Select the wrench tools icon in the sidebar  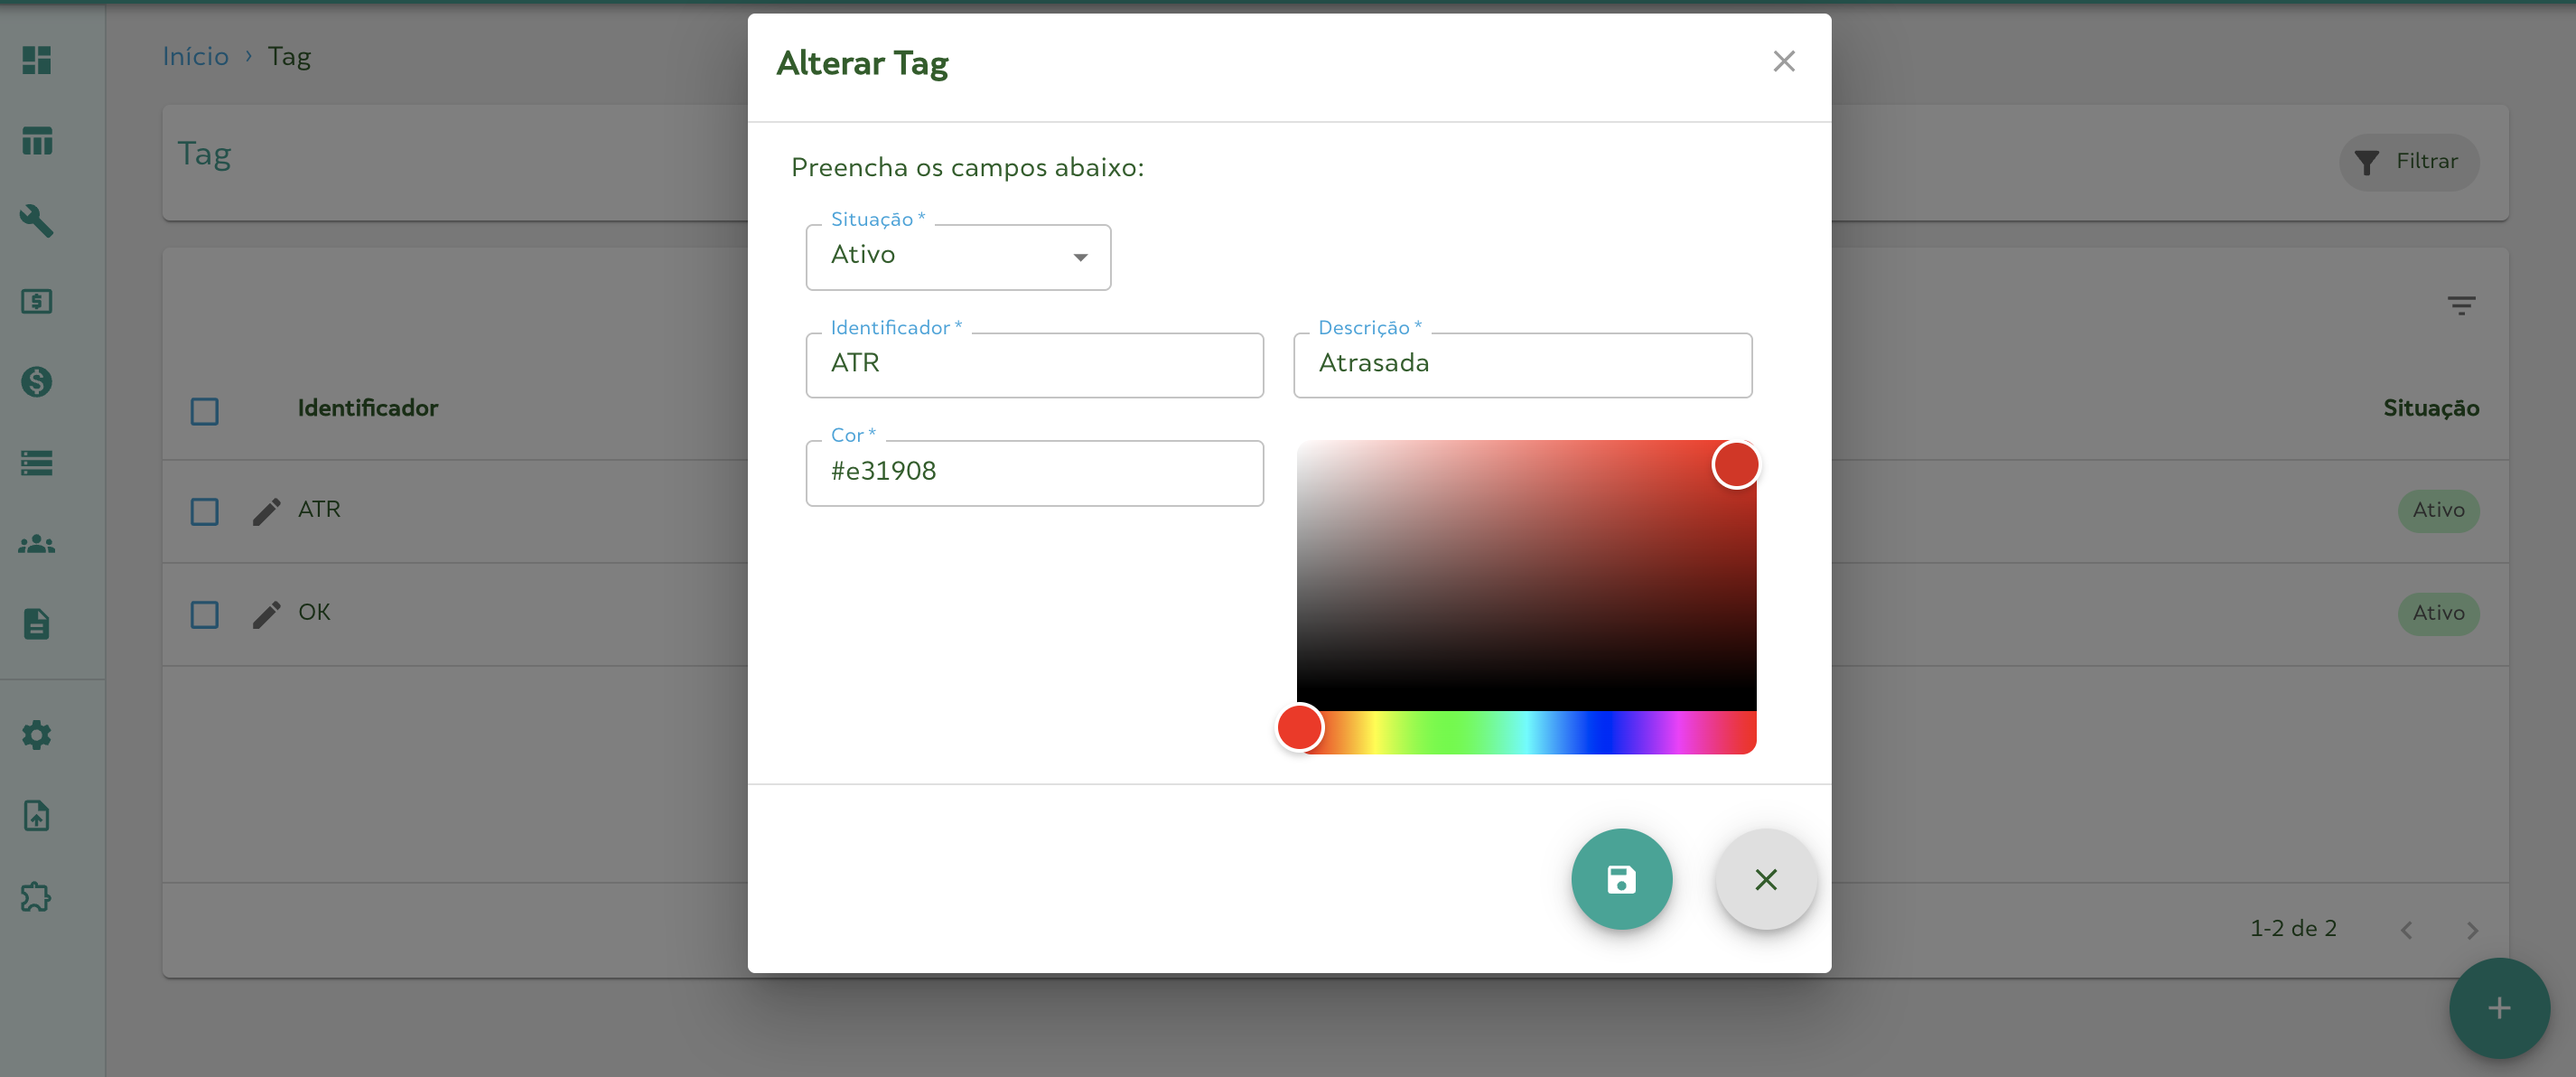(37, 222)
